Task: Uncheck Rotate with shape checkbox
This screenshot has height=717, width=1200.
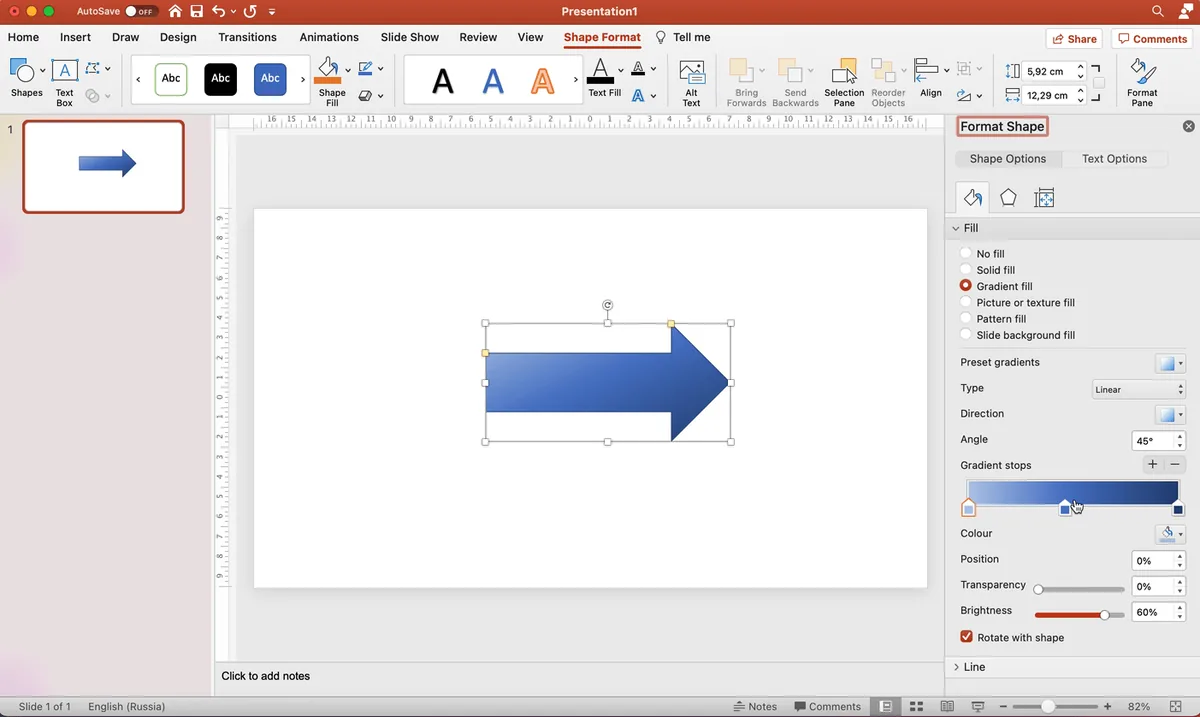Action: click(x=966, y=637)
